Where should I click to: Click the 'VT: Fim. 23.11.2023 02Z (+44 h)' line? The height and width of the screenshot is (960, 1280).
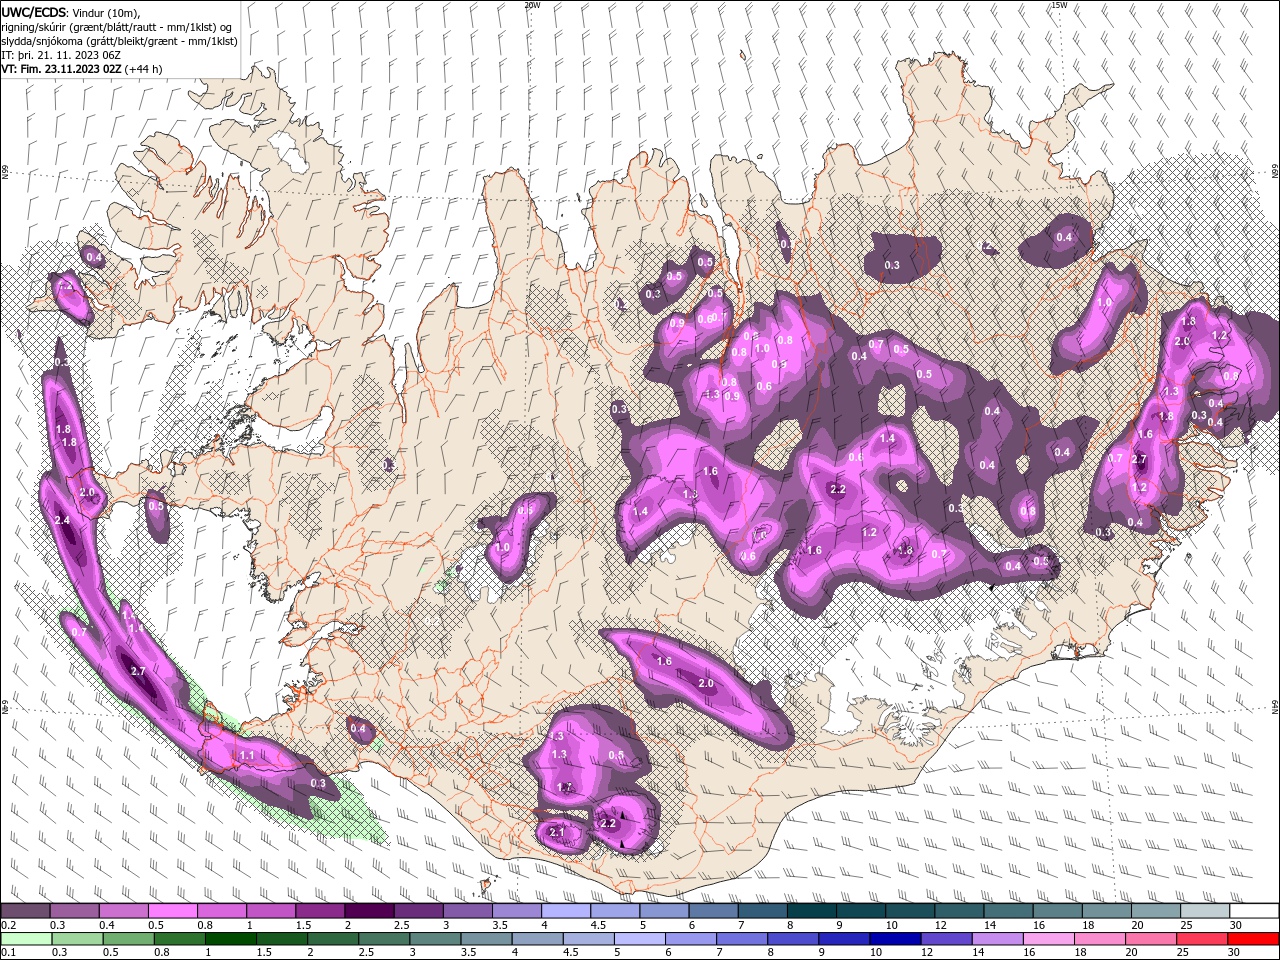pyautogui.click(x=82, y=69)
